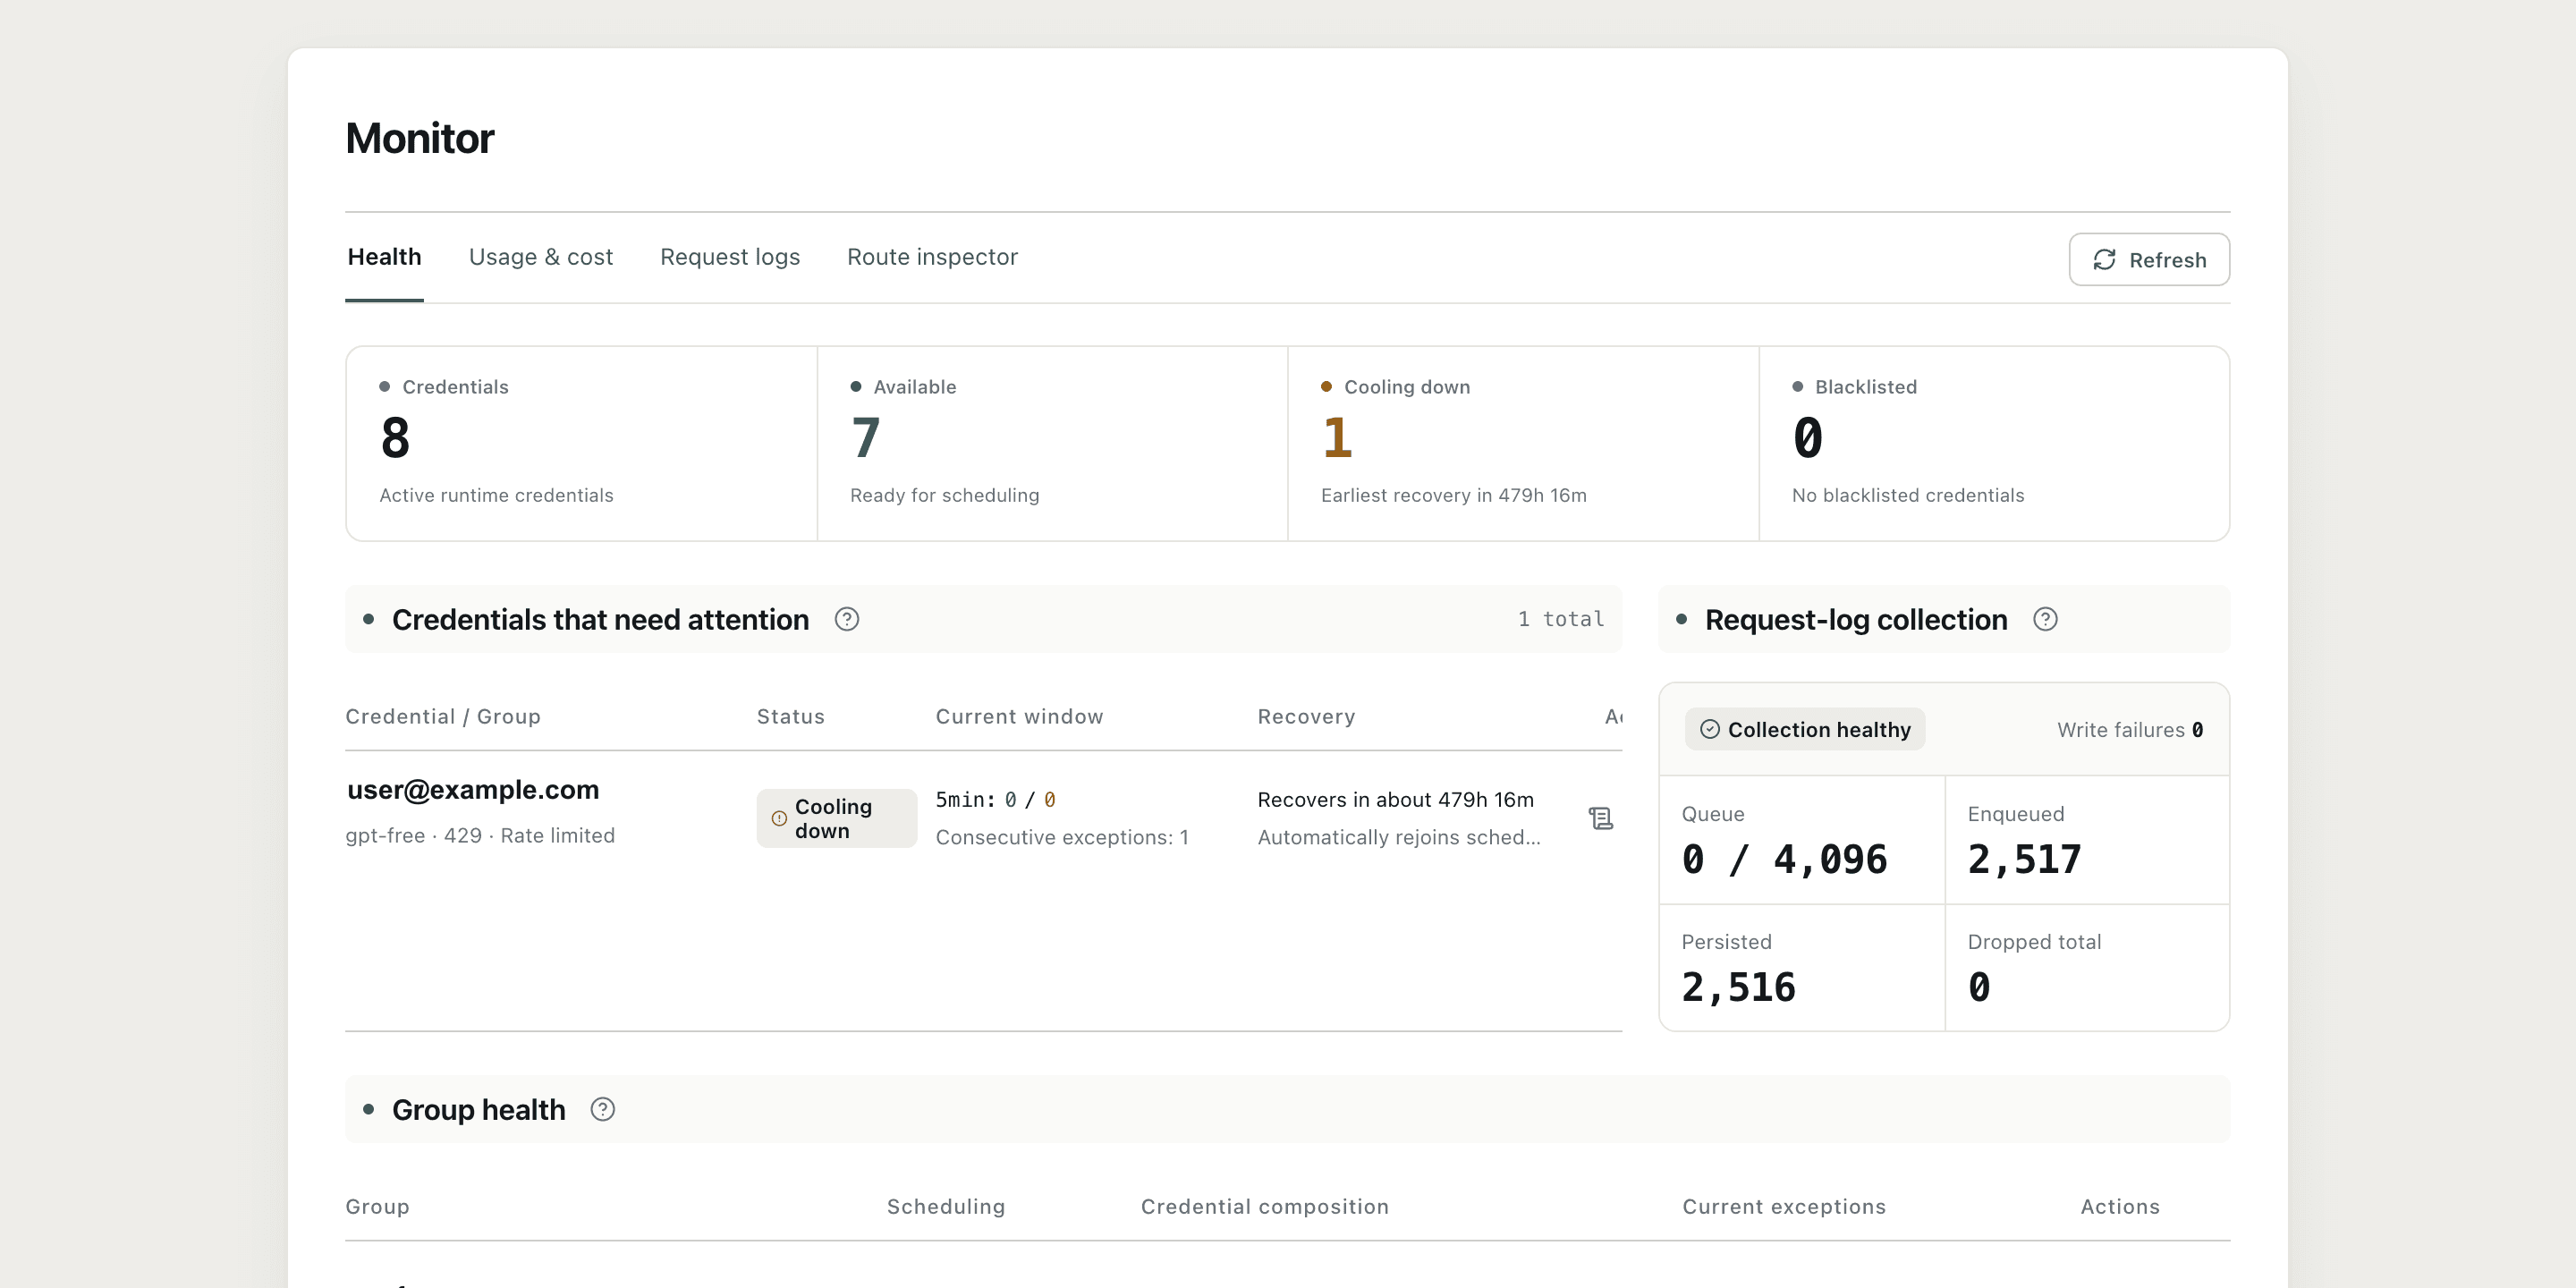This screenshot has width=2576, height=1288.
Task: Click the Persisted value 2,516
Action: (x=1738, y=987)
